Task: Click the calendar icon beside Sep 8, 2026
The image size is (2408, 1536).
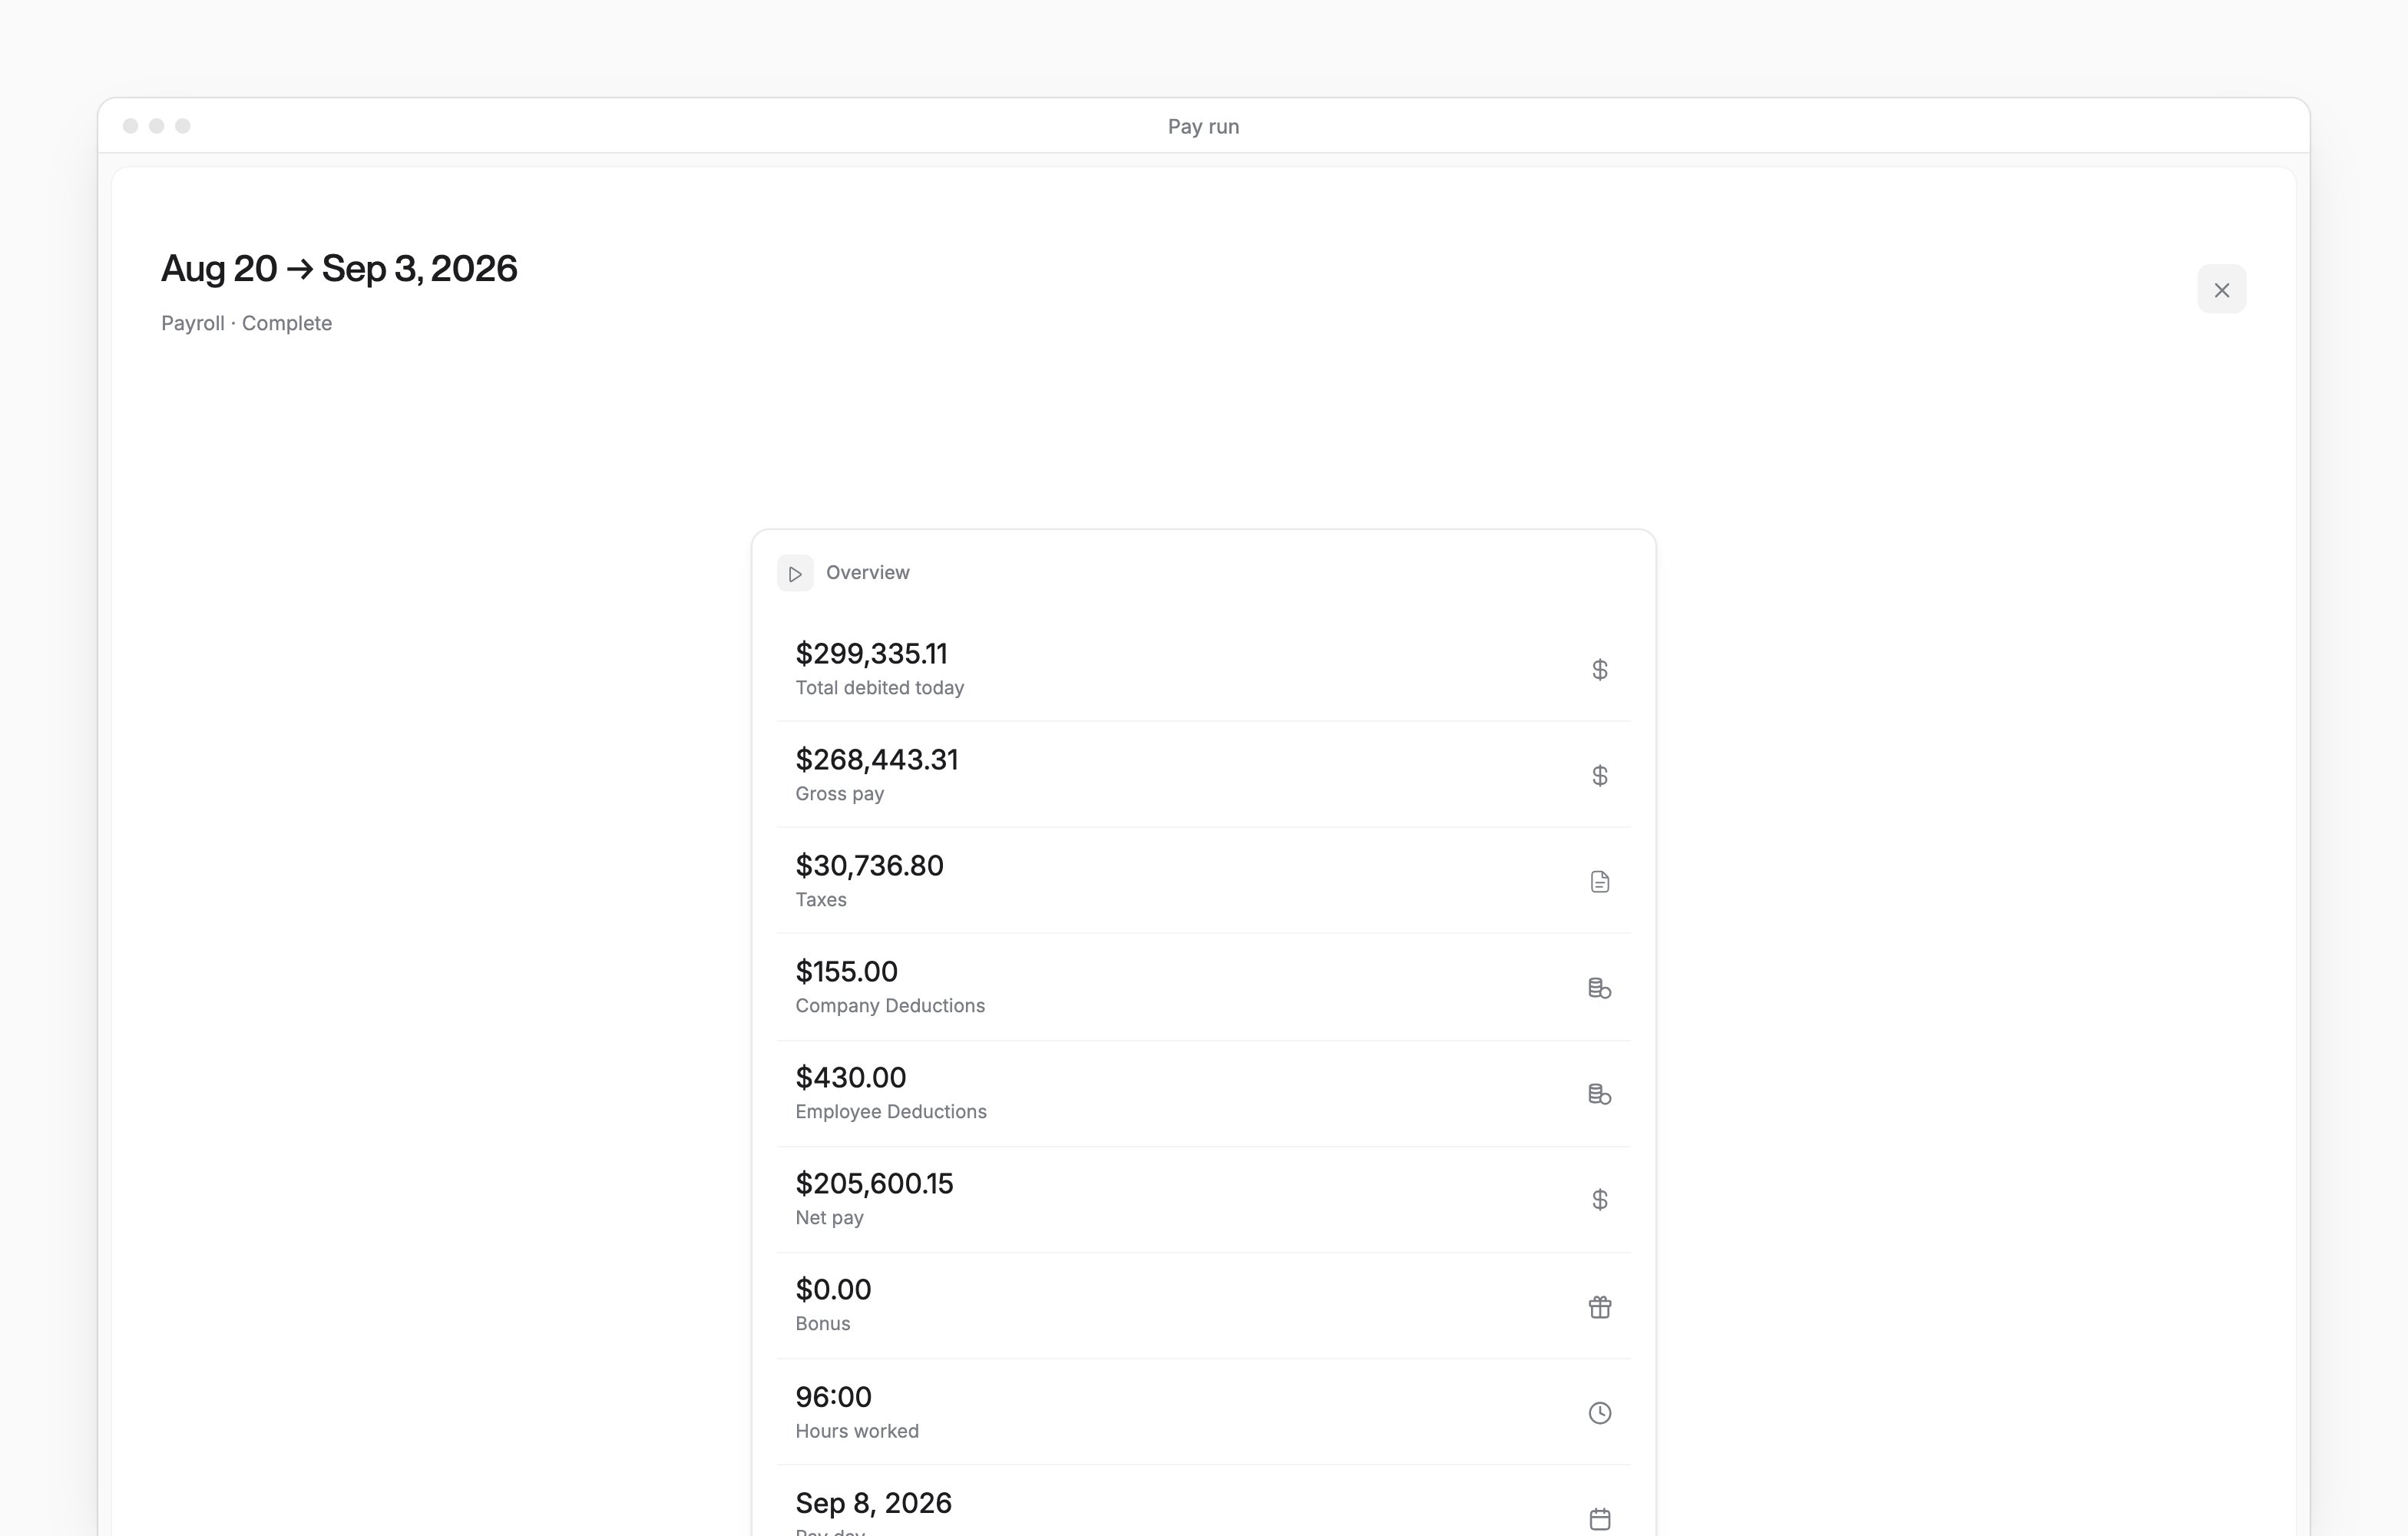Action: tap(1599, 1519)
